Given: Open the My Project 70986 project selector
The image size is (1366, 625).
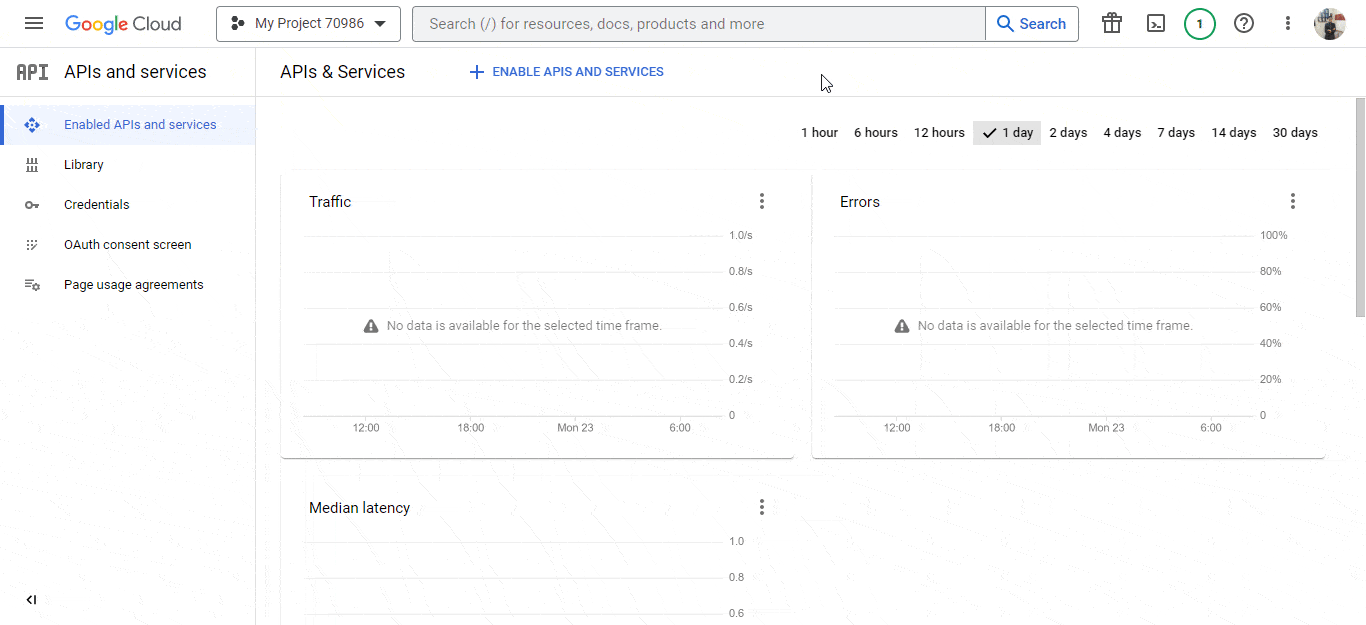Looking at the screenshot, I should click(308, 24).
